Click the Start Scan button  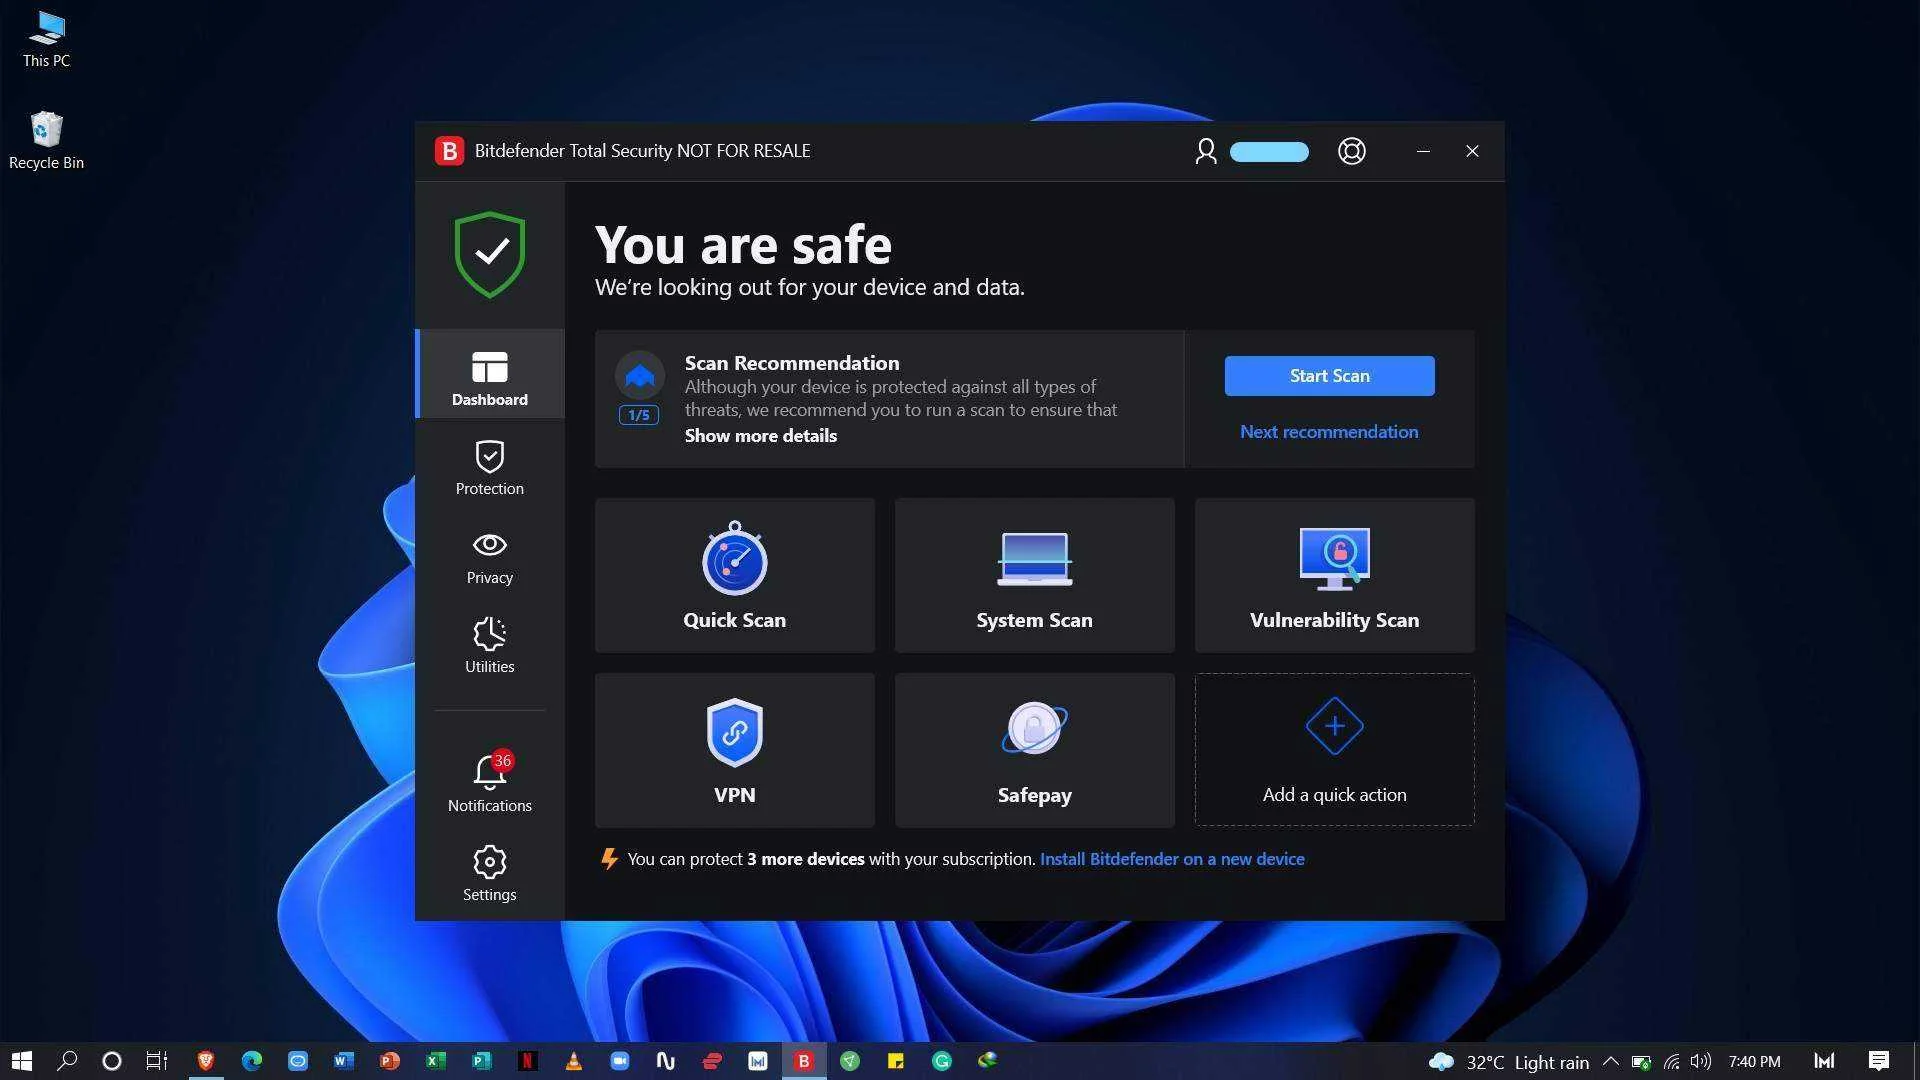1329,376
